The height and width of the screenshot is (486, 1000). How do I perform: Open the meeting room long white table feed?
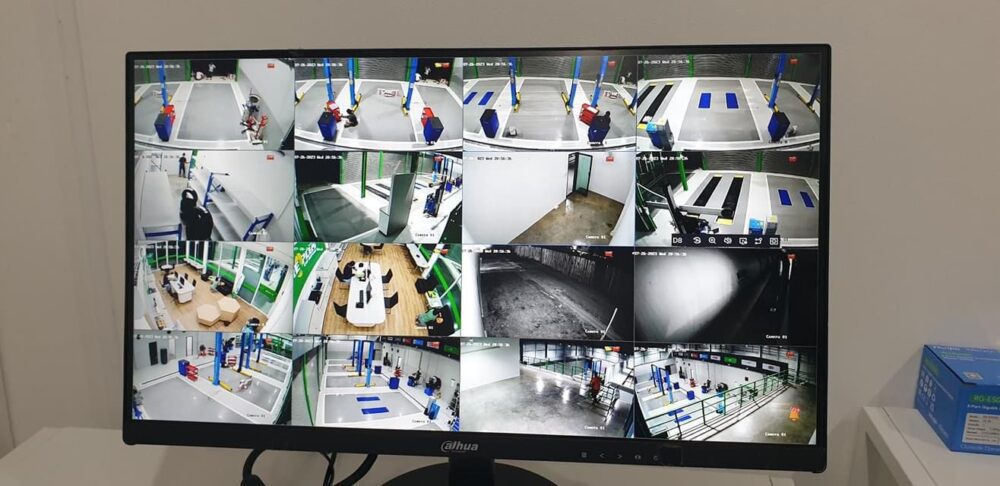point(377,288)
